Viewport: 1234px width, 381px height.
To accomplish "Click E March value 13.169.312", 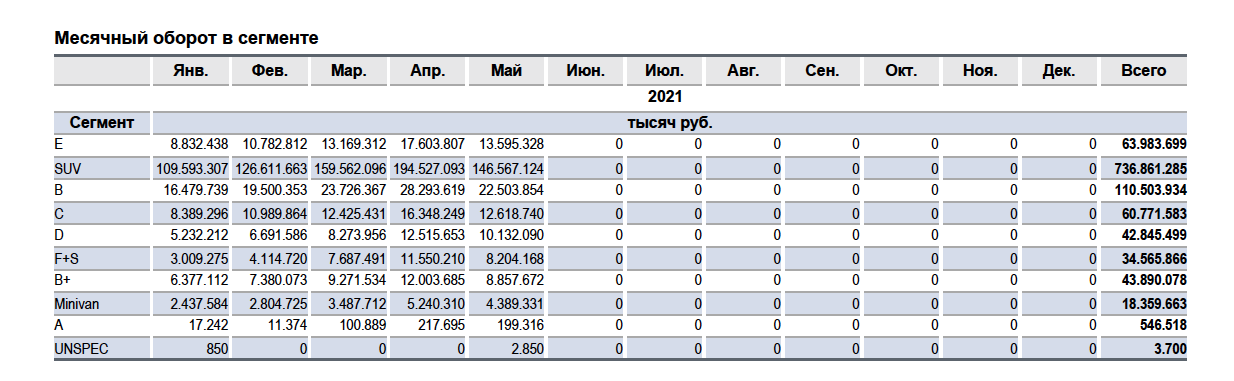I will click(x=354, y=144).
